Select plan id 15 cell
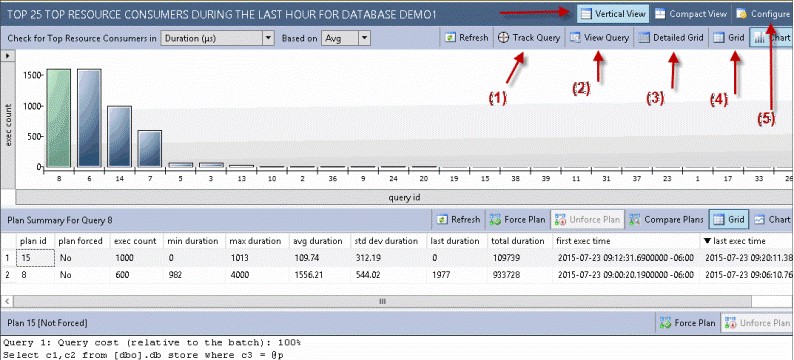Viewport: 794px width, 360px height. (35, 258)
